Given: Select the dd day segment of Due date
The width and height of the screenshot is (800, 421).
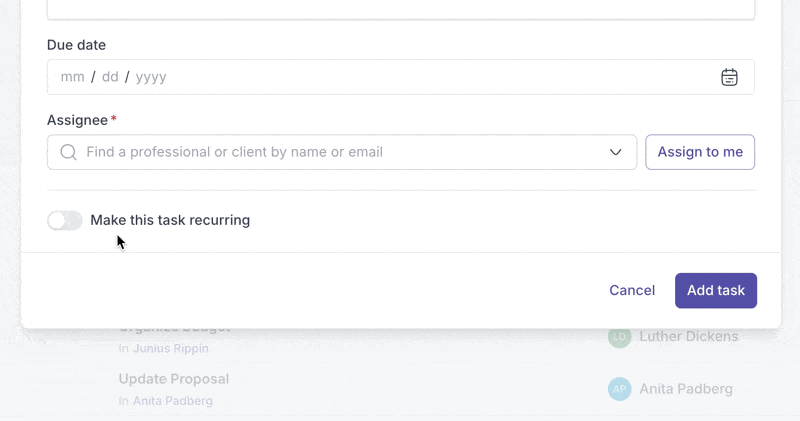Looking at the screenshot, I should pos(110,77).
